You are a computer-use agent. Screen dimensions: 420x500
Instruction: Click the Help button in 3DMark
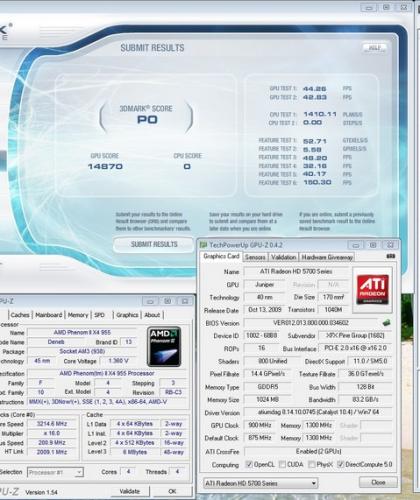click(x=375, y=48)
